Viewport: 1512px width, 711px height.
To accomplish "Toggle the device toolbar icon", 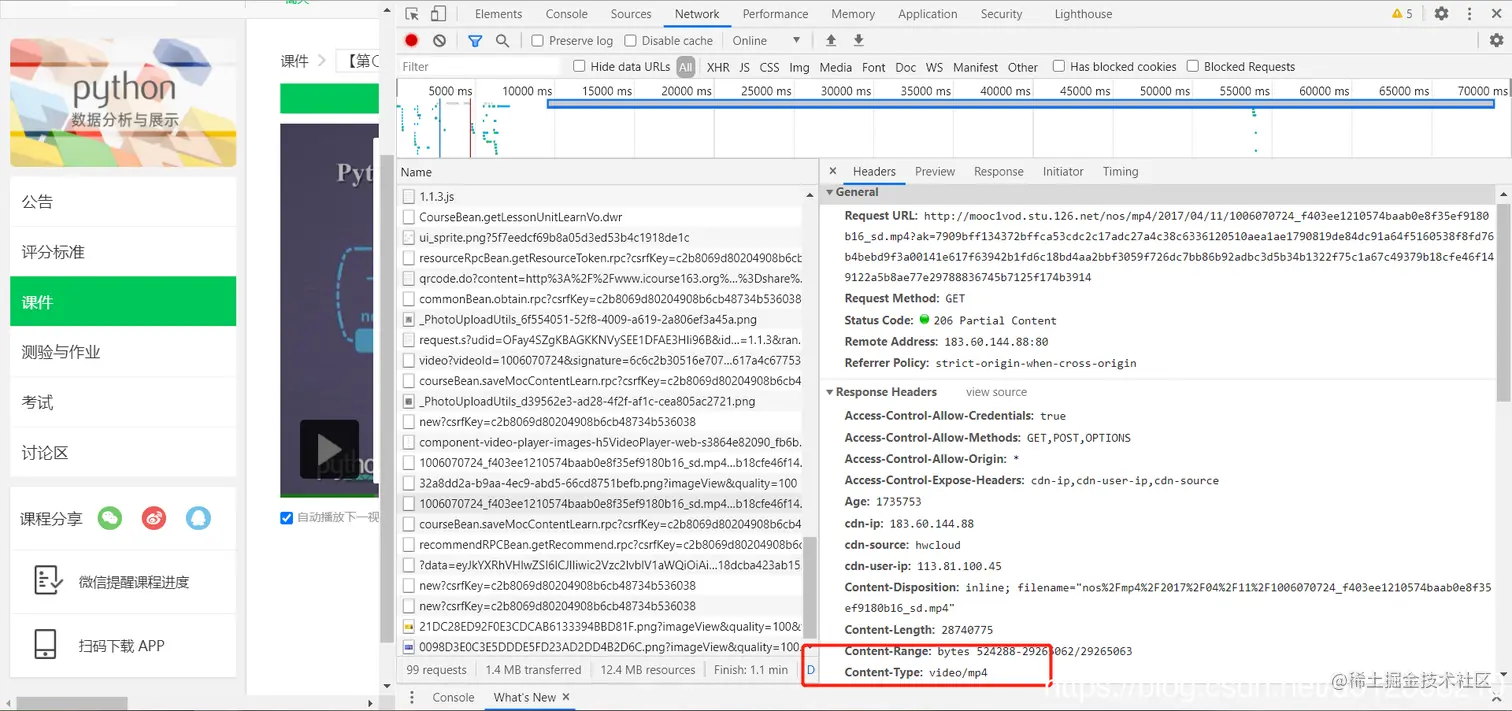I will click(438, 14).
